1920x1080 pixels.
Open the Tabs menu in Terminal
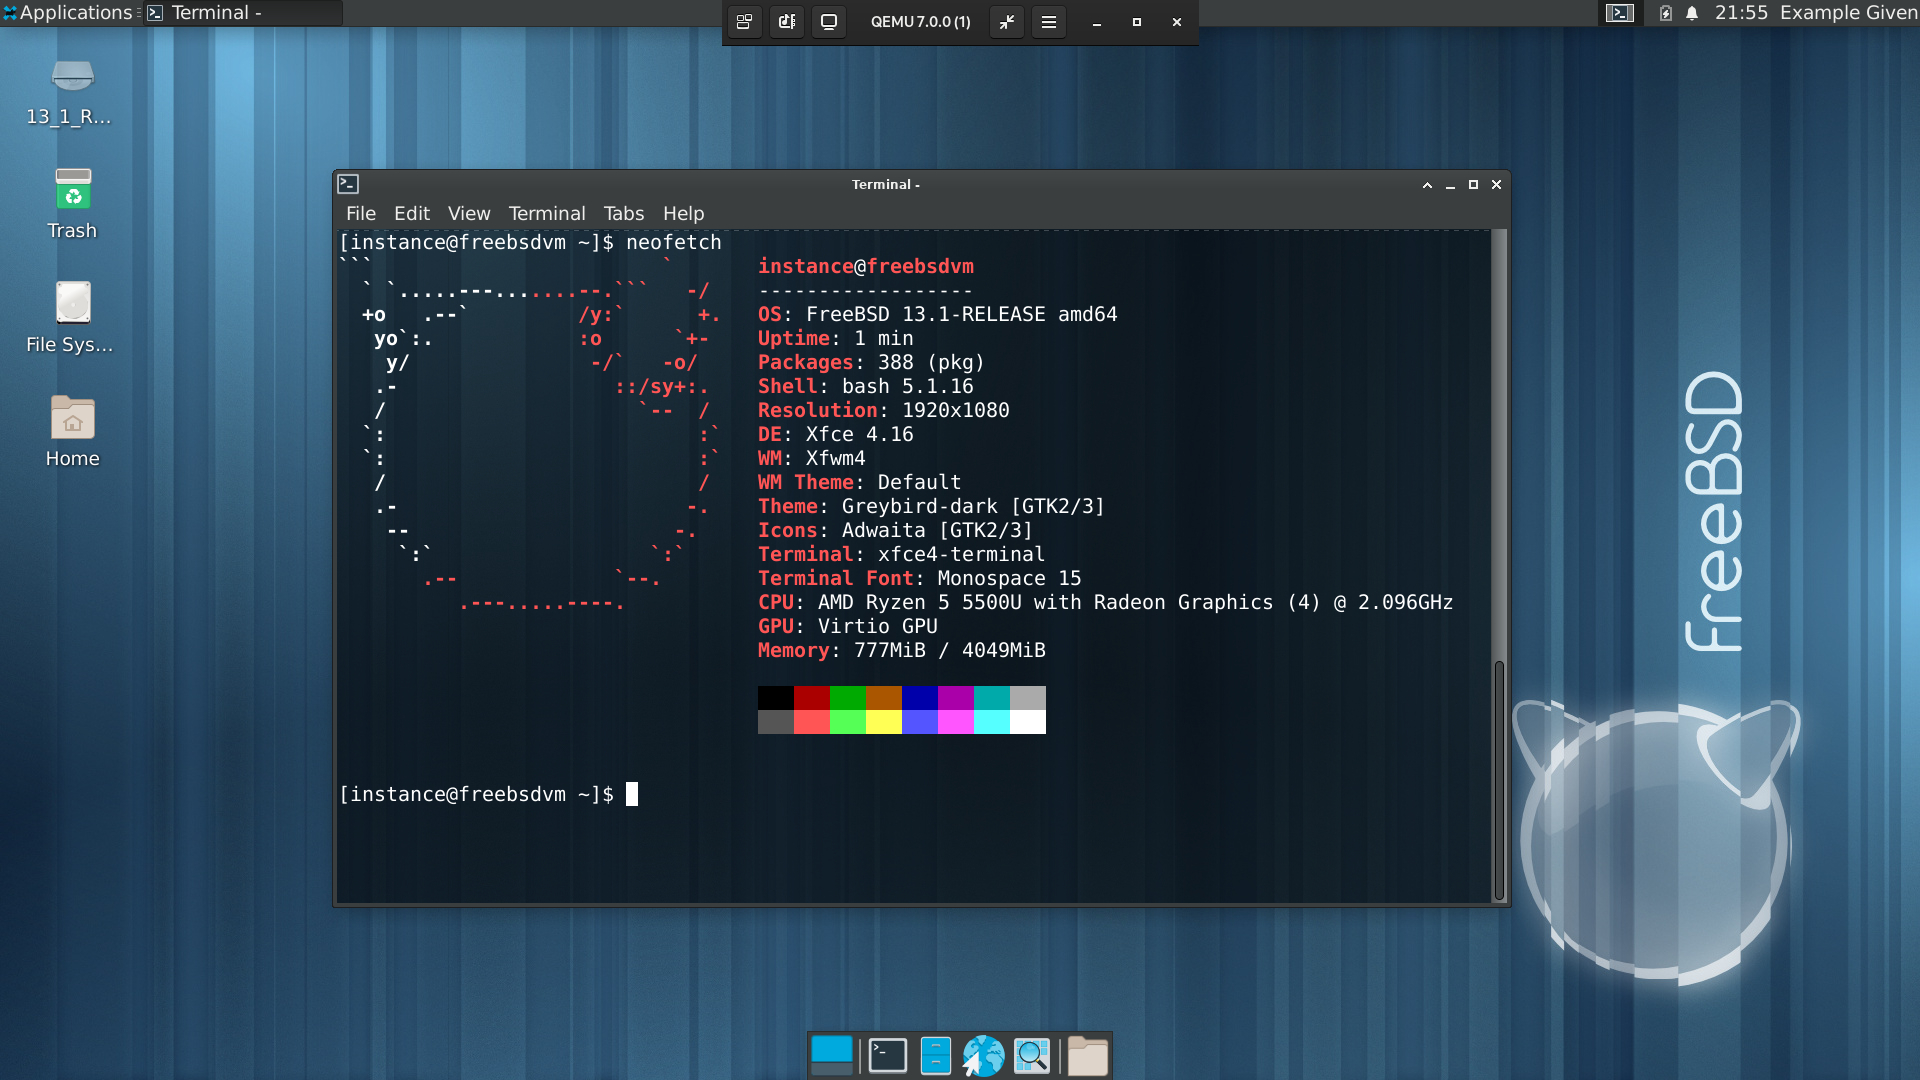(x=624, y=213)
